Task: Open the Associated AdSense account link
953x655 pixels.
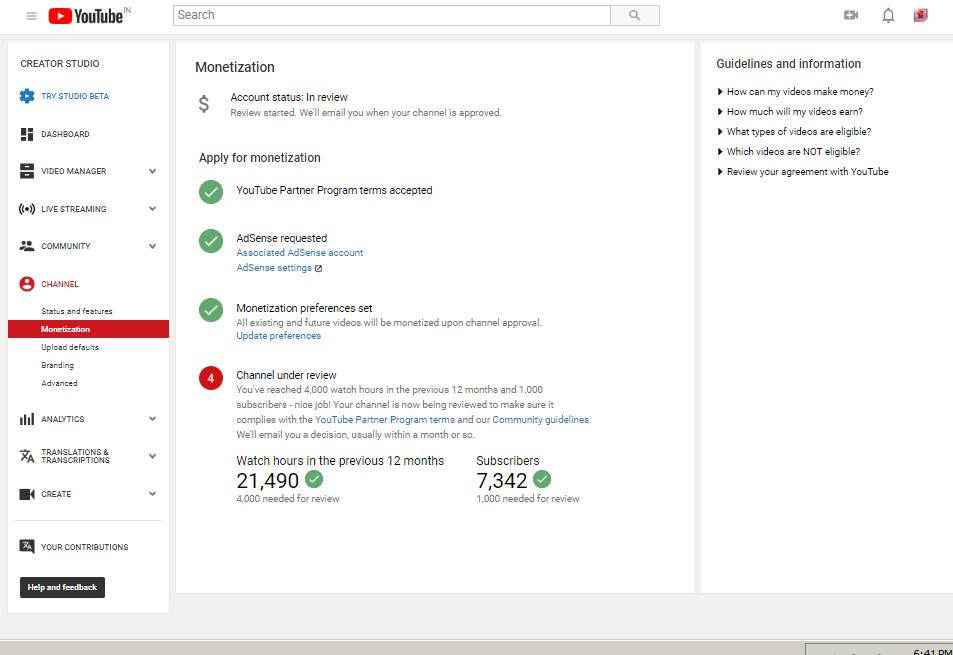Action: point(300,253)
